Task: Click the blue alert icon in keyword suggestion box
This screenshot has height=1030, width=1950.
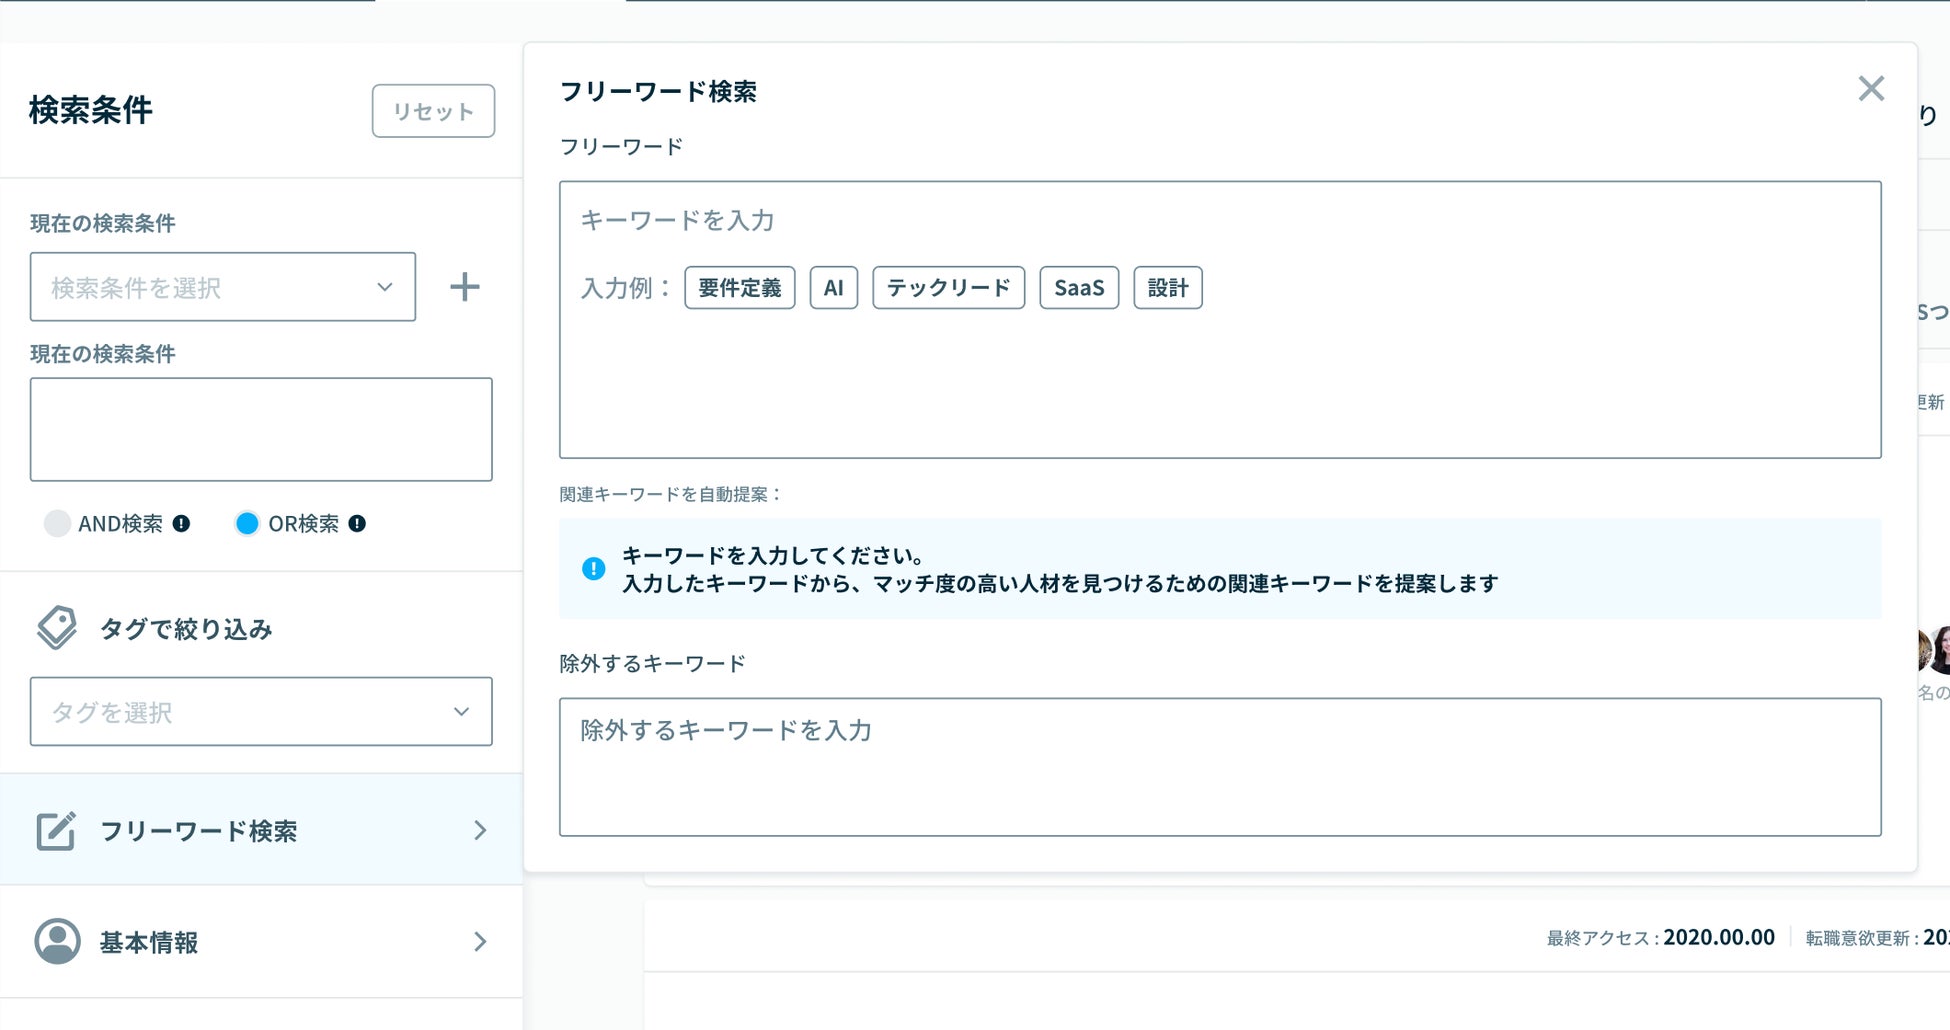Action: (593, 569)
